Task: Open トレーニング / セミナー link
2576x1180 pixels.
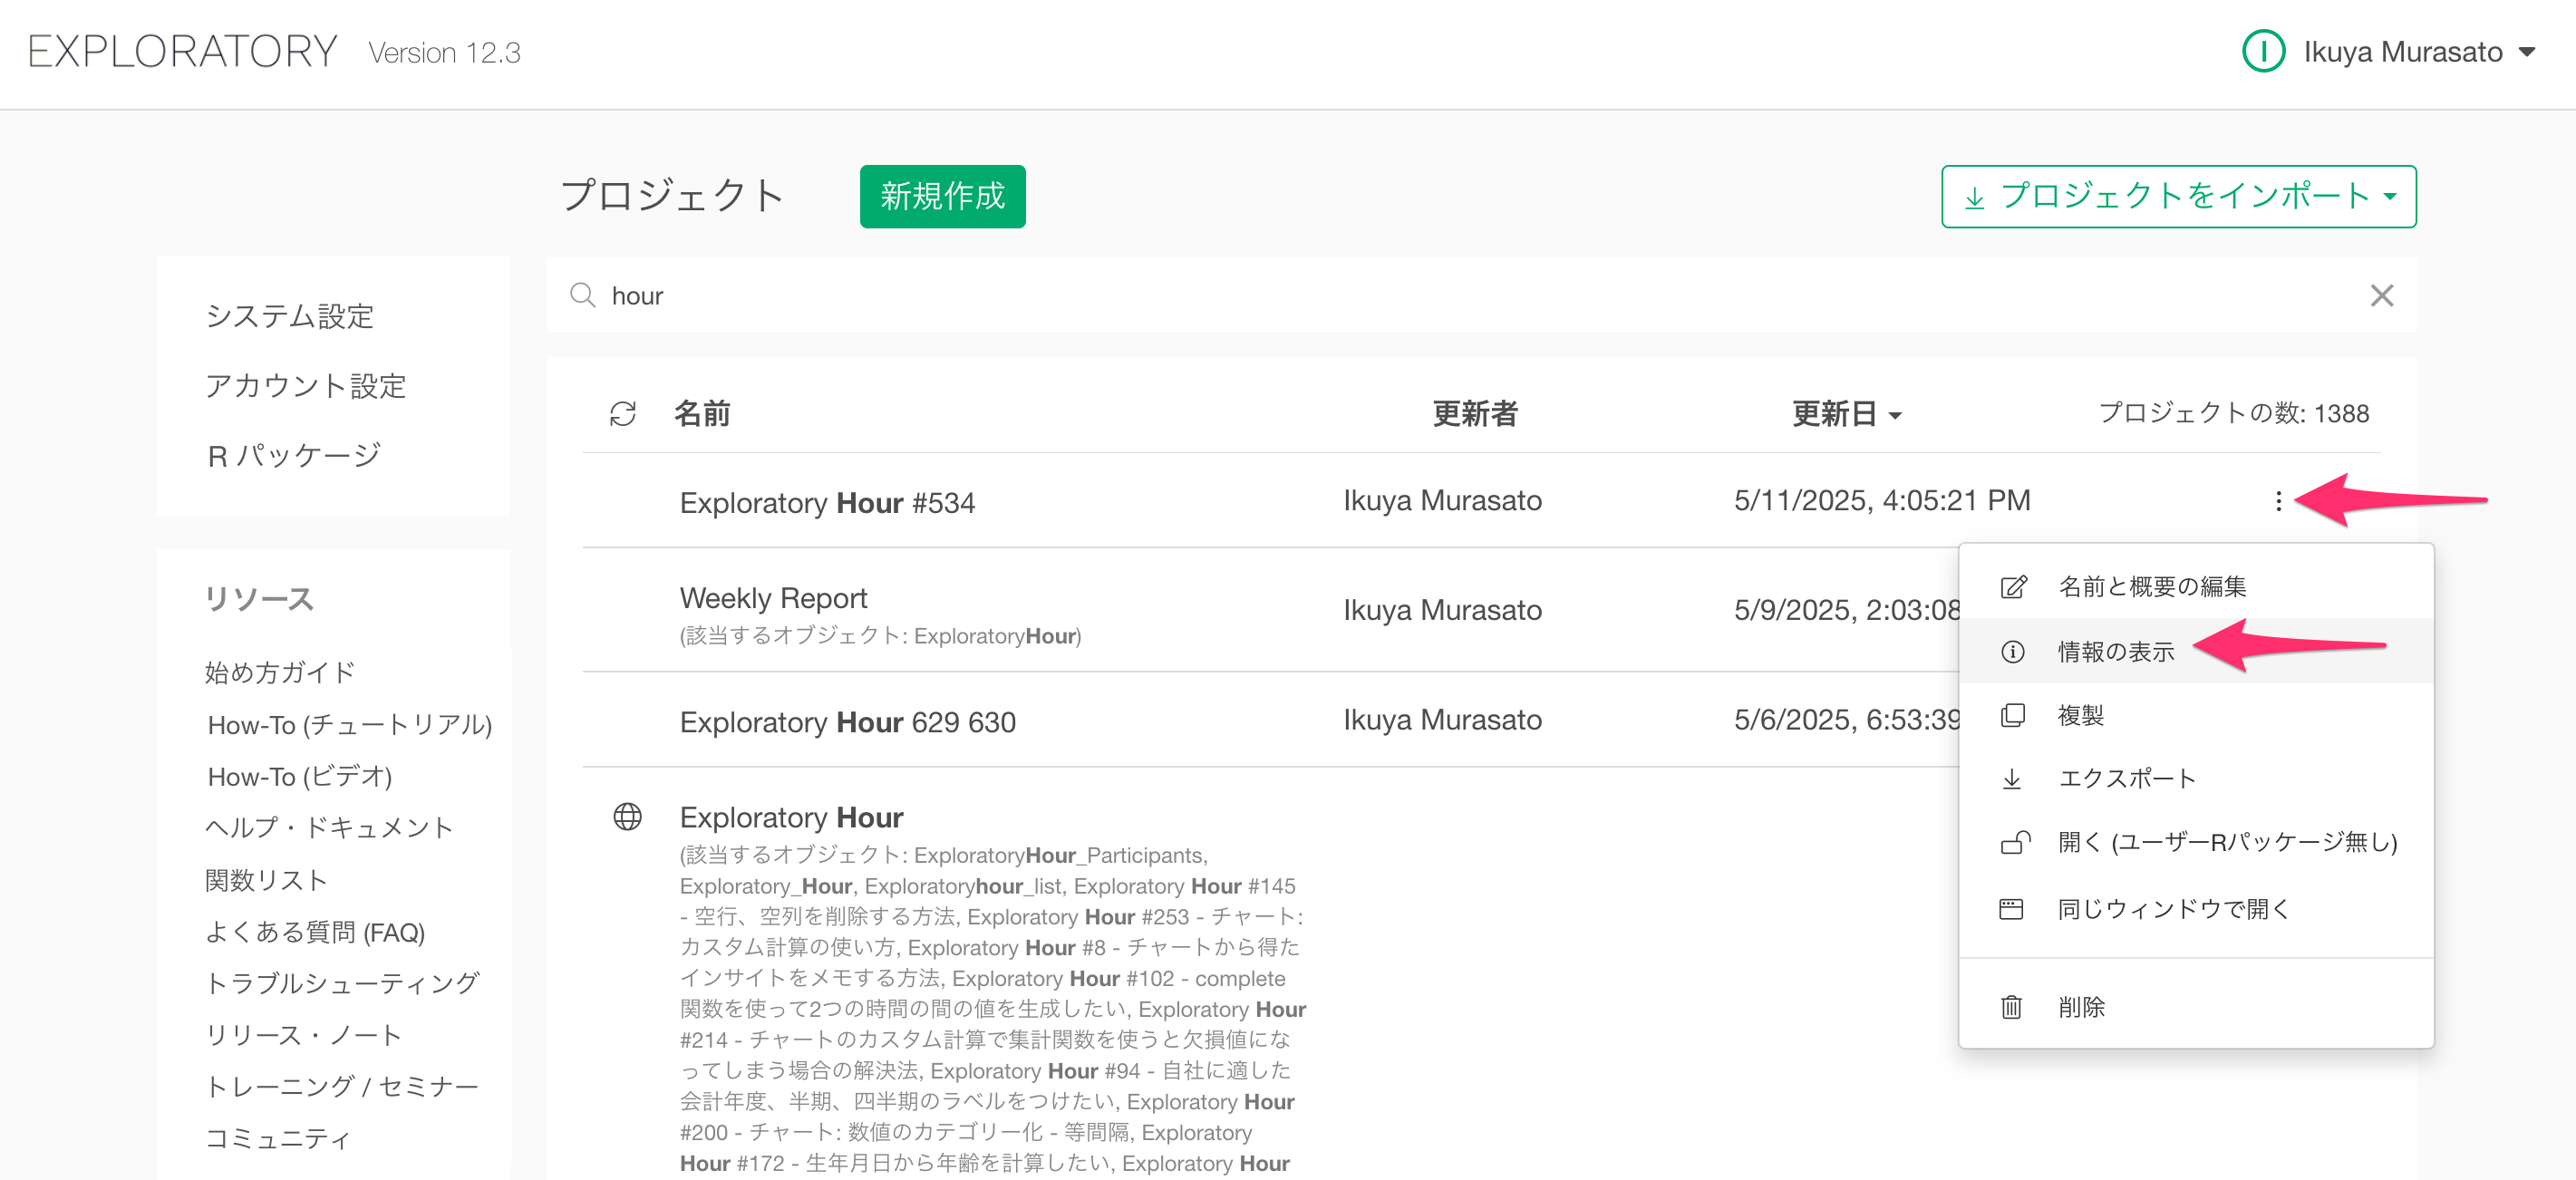Action: coord(342,1087)
